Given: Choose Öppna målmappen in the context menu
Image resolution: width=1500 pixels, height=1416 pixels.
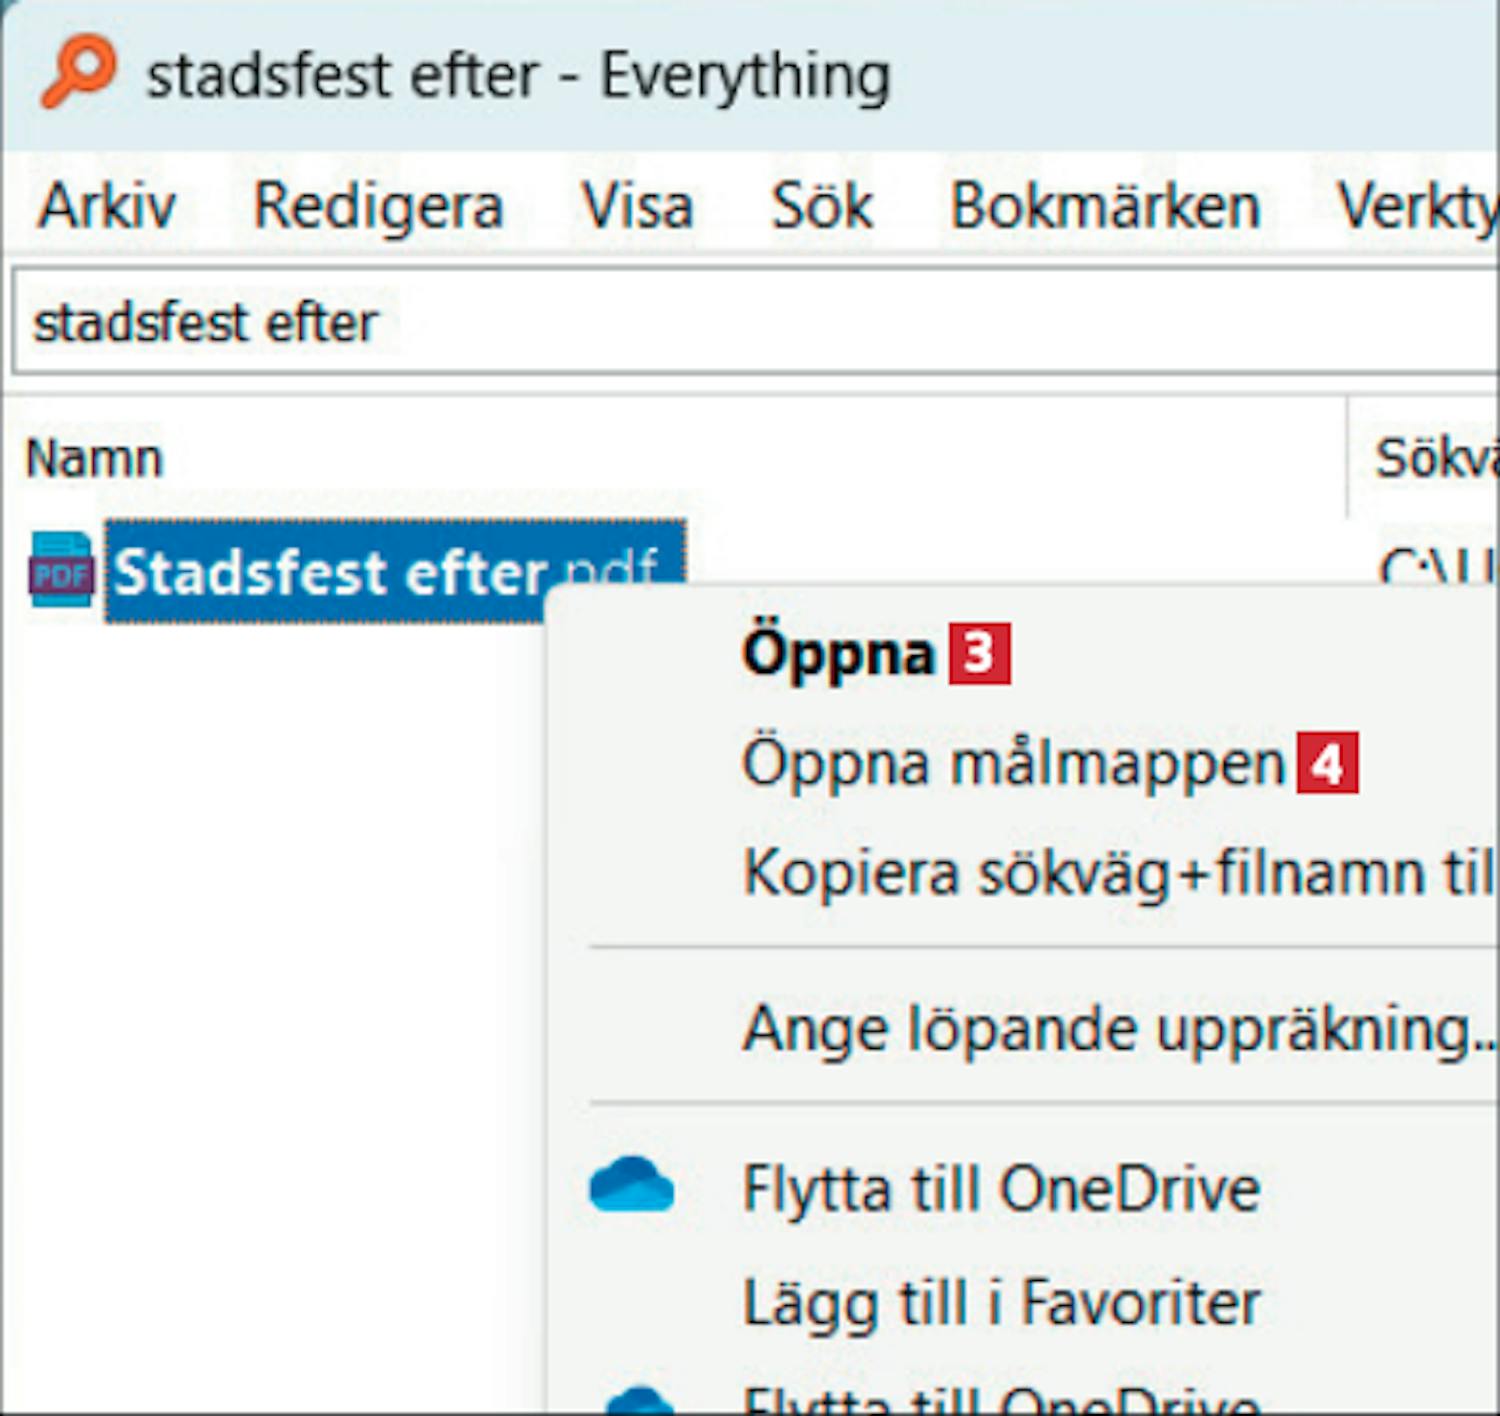Looking at the screenshot, I should [1012, 763].
